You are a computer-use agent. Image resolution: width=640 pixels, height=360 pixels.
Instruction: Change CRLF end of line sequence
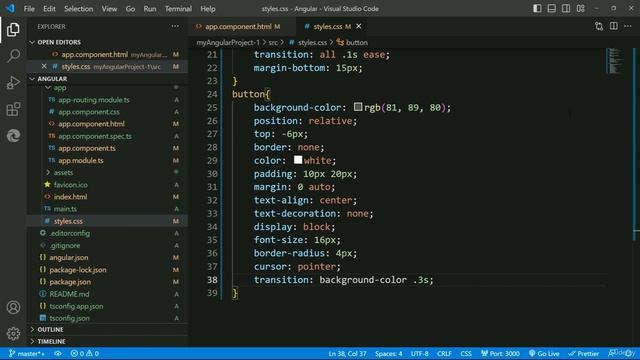click(444, 353)
